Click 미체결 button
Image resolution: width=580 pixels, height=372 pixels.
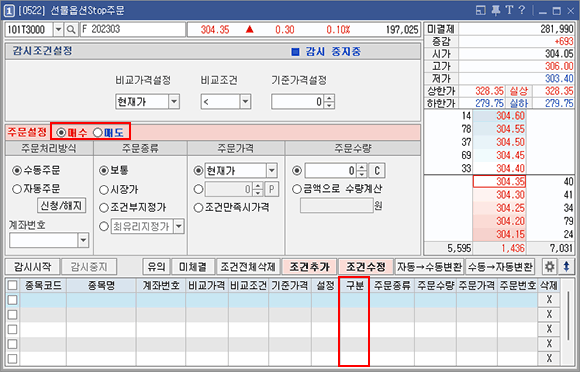pyautogui.click(x=192, y=266)
